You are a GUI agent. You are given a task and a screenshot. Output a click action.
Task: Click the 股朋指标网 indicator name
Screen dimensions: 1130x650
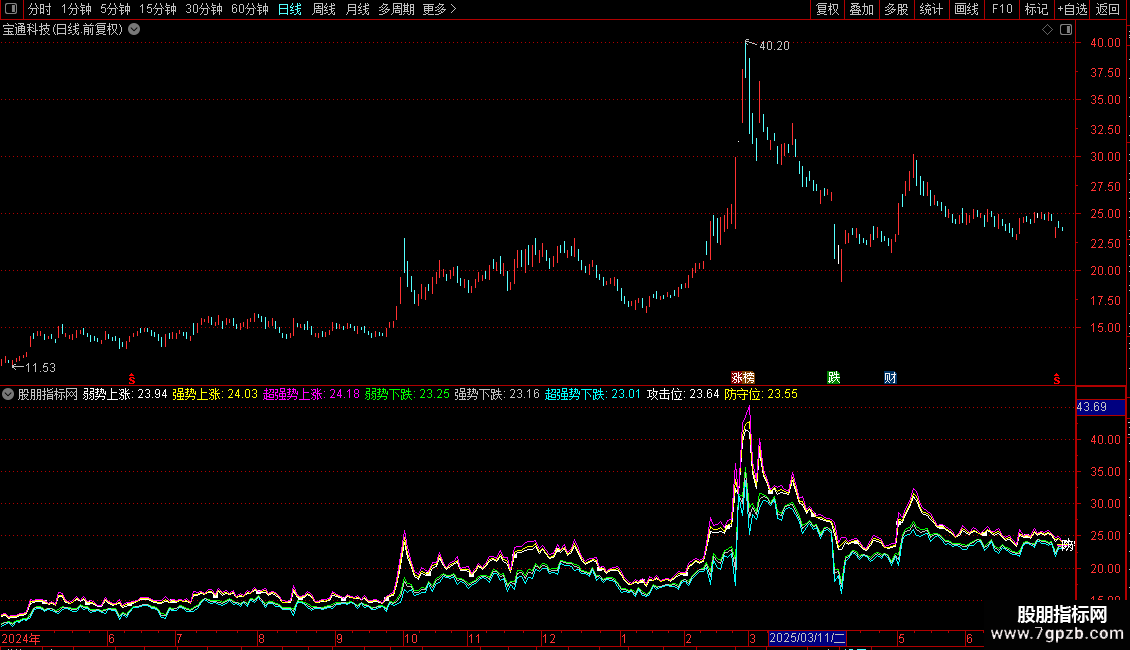(48, 394)
